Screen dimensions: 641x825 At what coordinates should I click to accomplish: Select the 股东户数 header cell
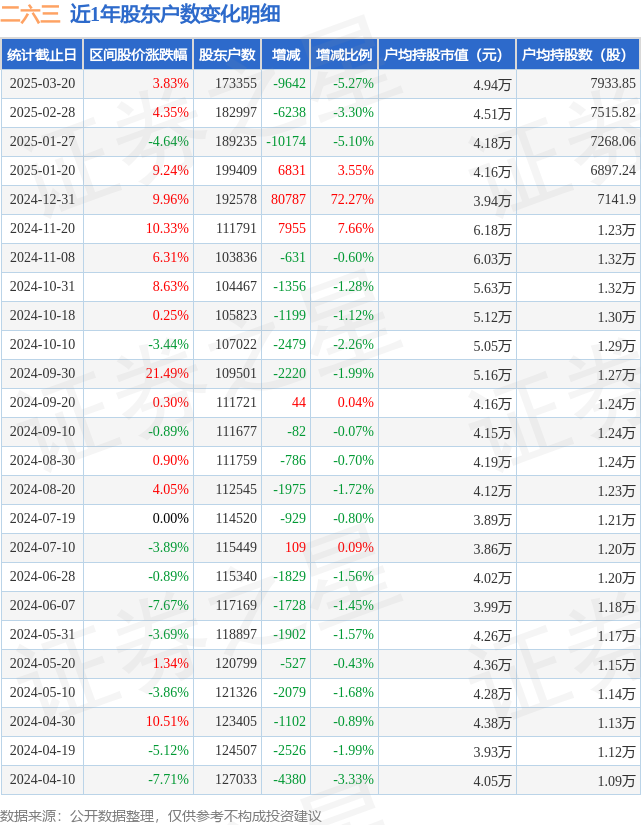[x=227, y=55]
